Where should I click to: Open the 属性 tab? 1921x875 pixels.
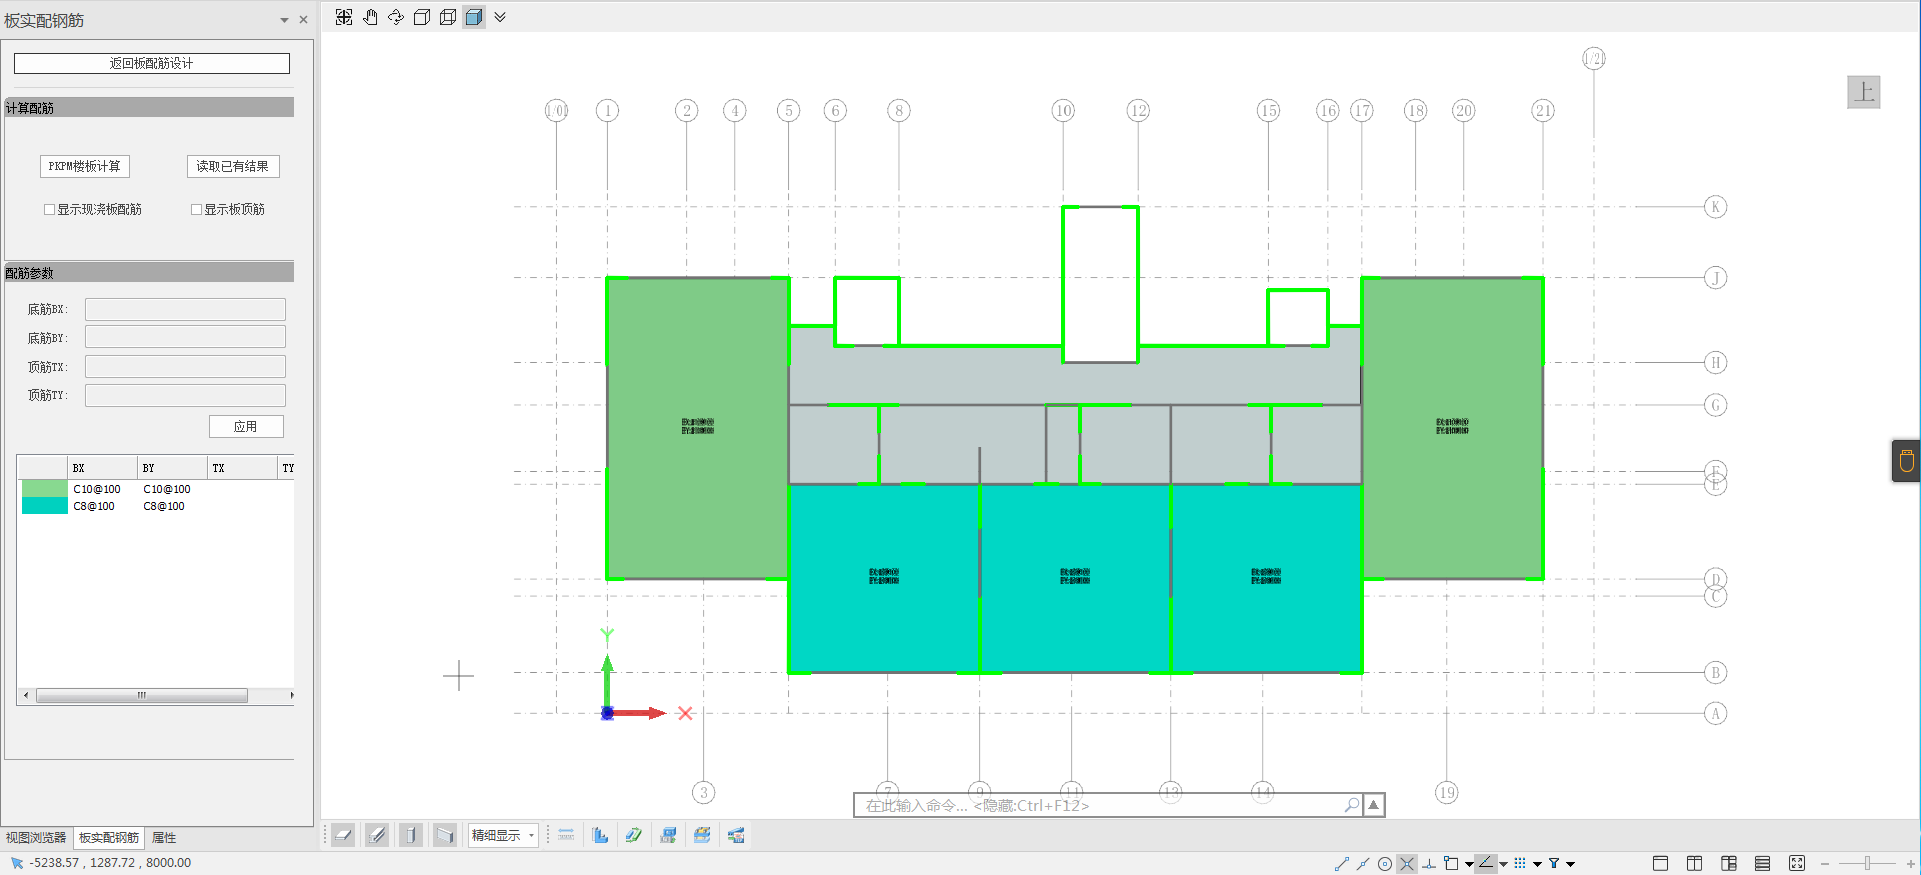coord(164,838)
